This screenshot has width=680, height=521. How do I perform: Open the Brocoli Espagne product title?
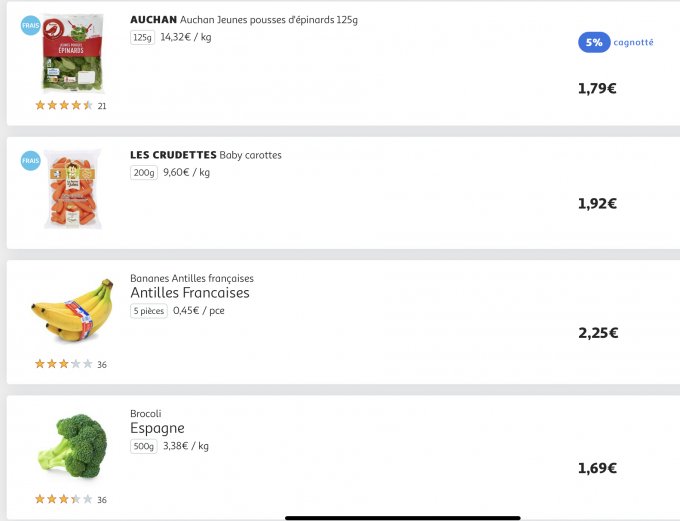click(157, 428)
